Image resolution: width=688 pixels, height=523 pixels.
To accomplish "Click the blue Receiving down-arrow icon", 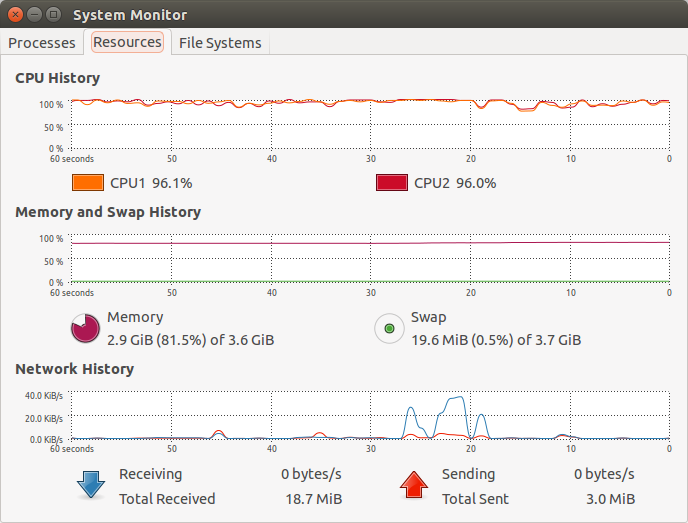I will 91,484.
